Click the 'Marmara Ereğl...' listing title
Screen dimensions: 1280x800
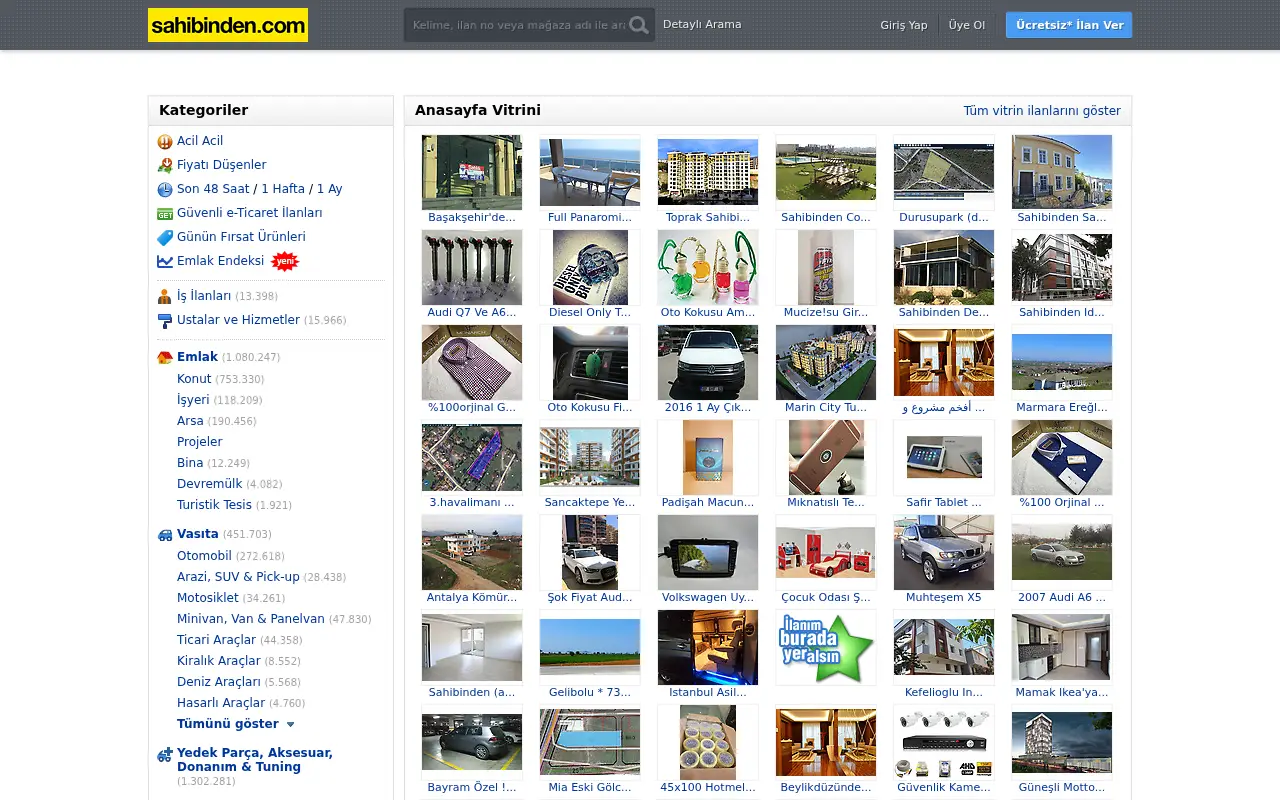[1062, 408]
